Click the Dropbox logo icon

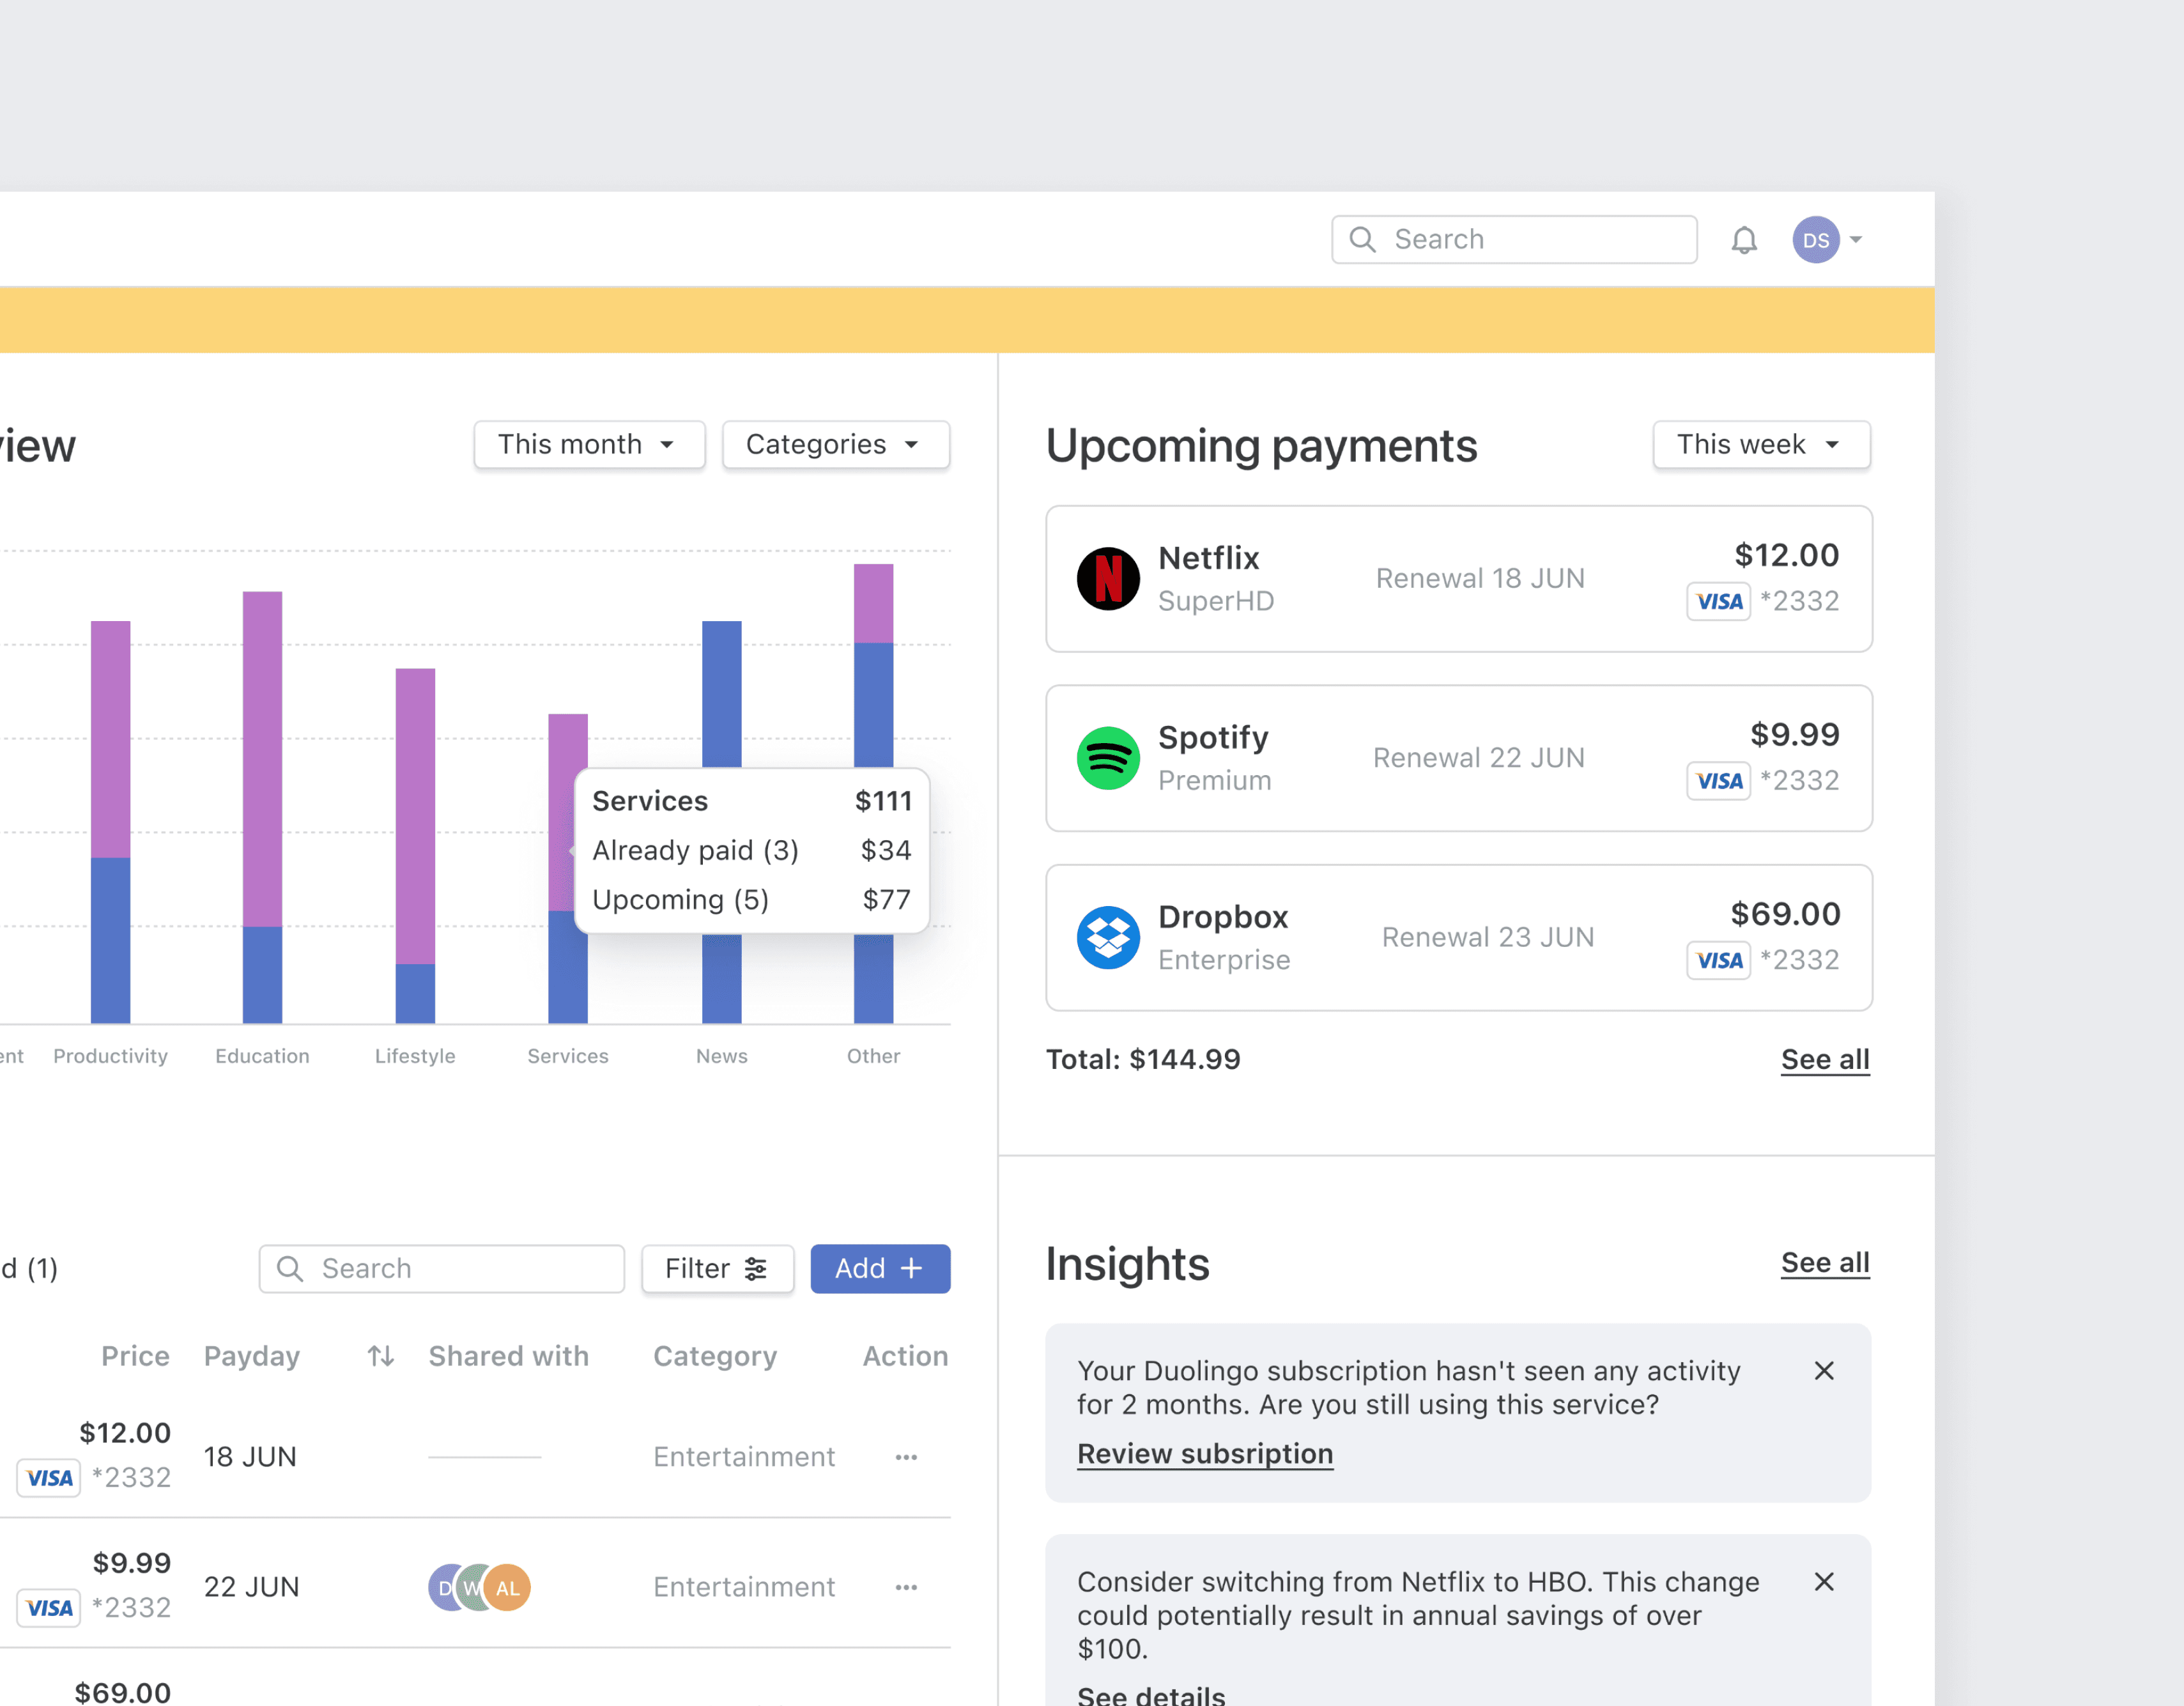(1107, 937)
